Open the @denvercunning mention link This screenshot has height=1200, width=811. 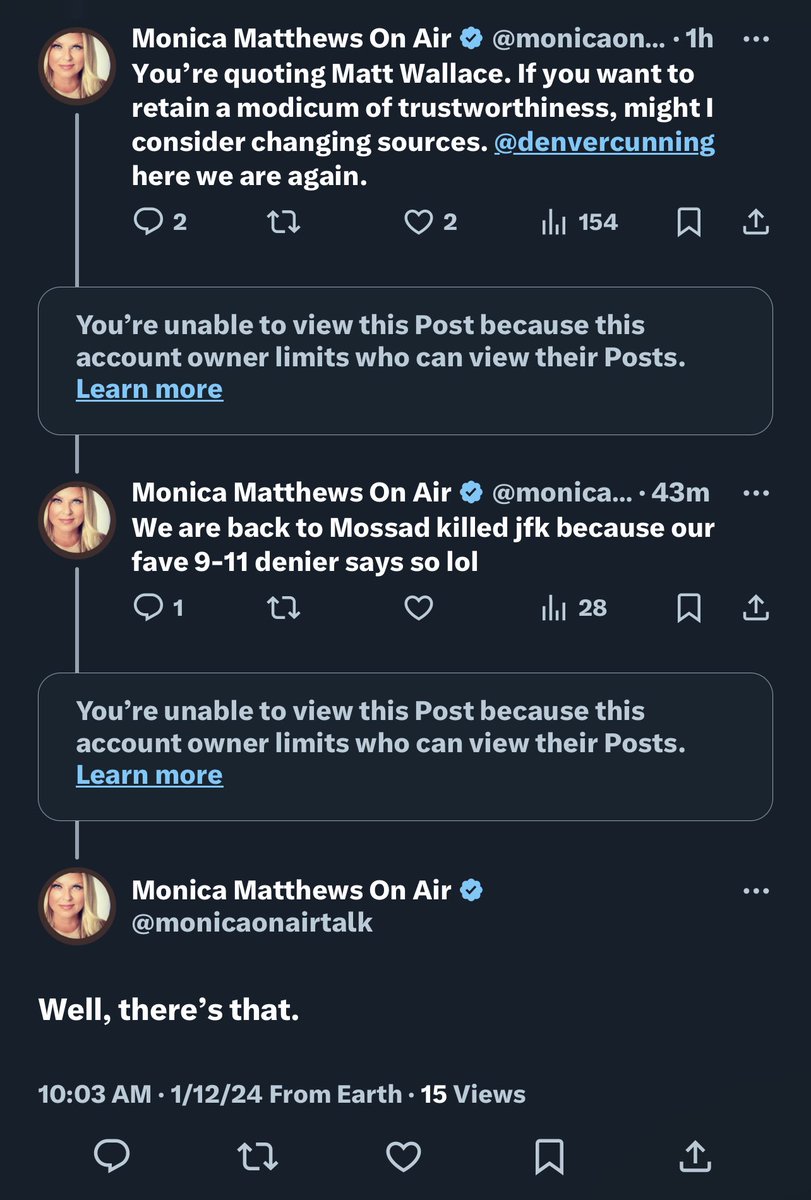click(604, 142)
